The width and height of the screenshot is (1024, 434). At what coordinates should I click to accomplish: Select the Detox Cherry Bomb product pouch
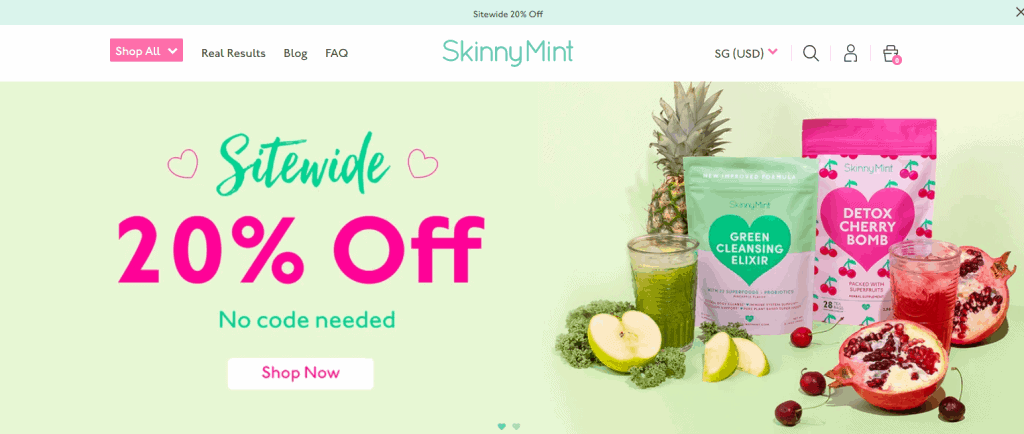[869, 220]
